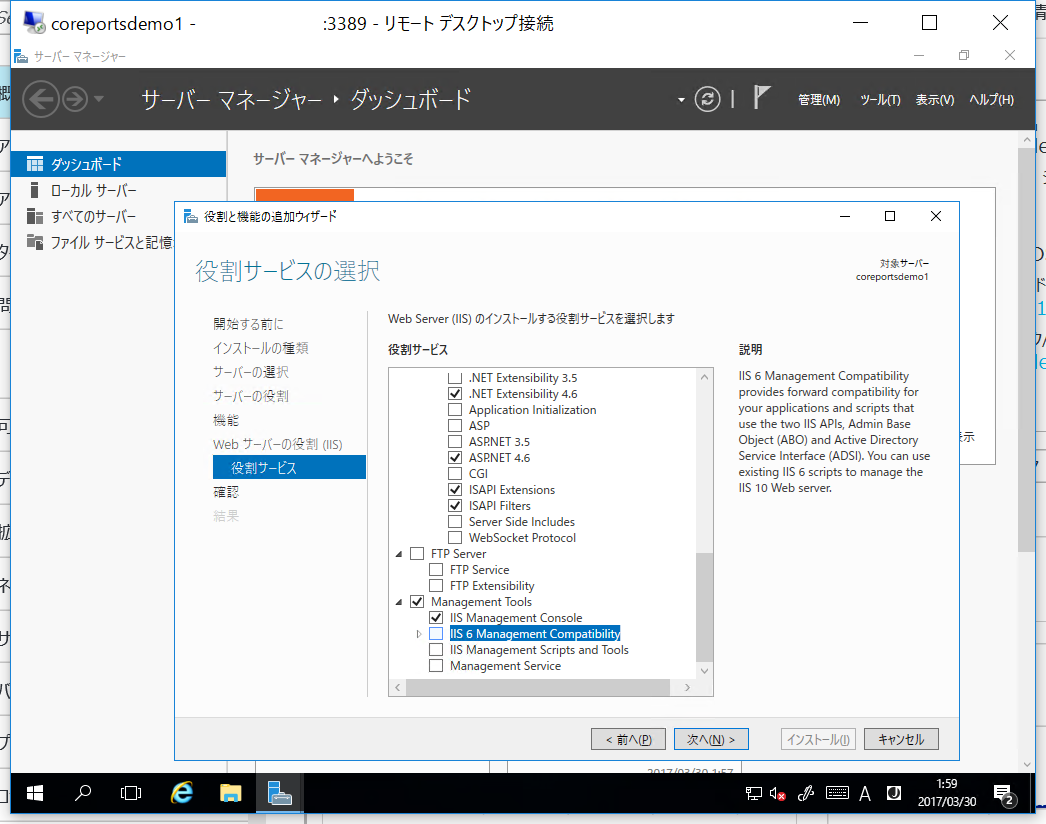The width and height of the screenshot is (1046, 824).
Task: Go to wizard step 機能
Action: coord(226,420)
